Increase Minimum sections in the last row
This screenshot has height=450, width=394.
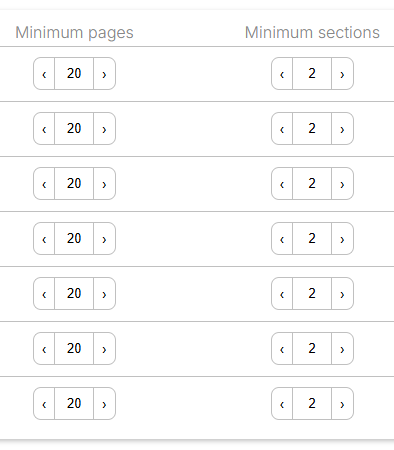pyautogui.click(x=342, y=404)
